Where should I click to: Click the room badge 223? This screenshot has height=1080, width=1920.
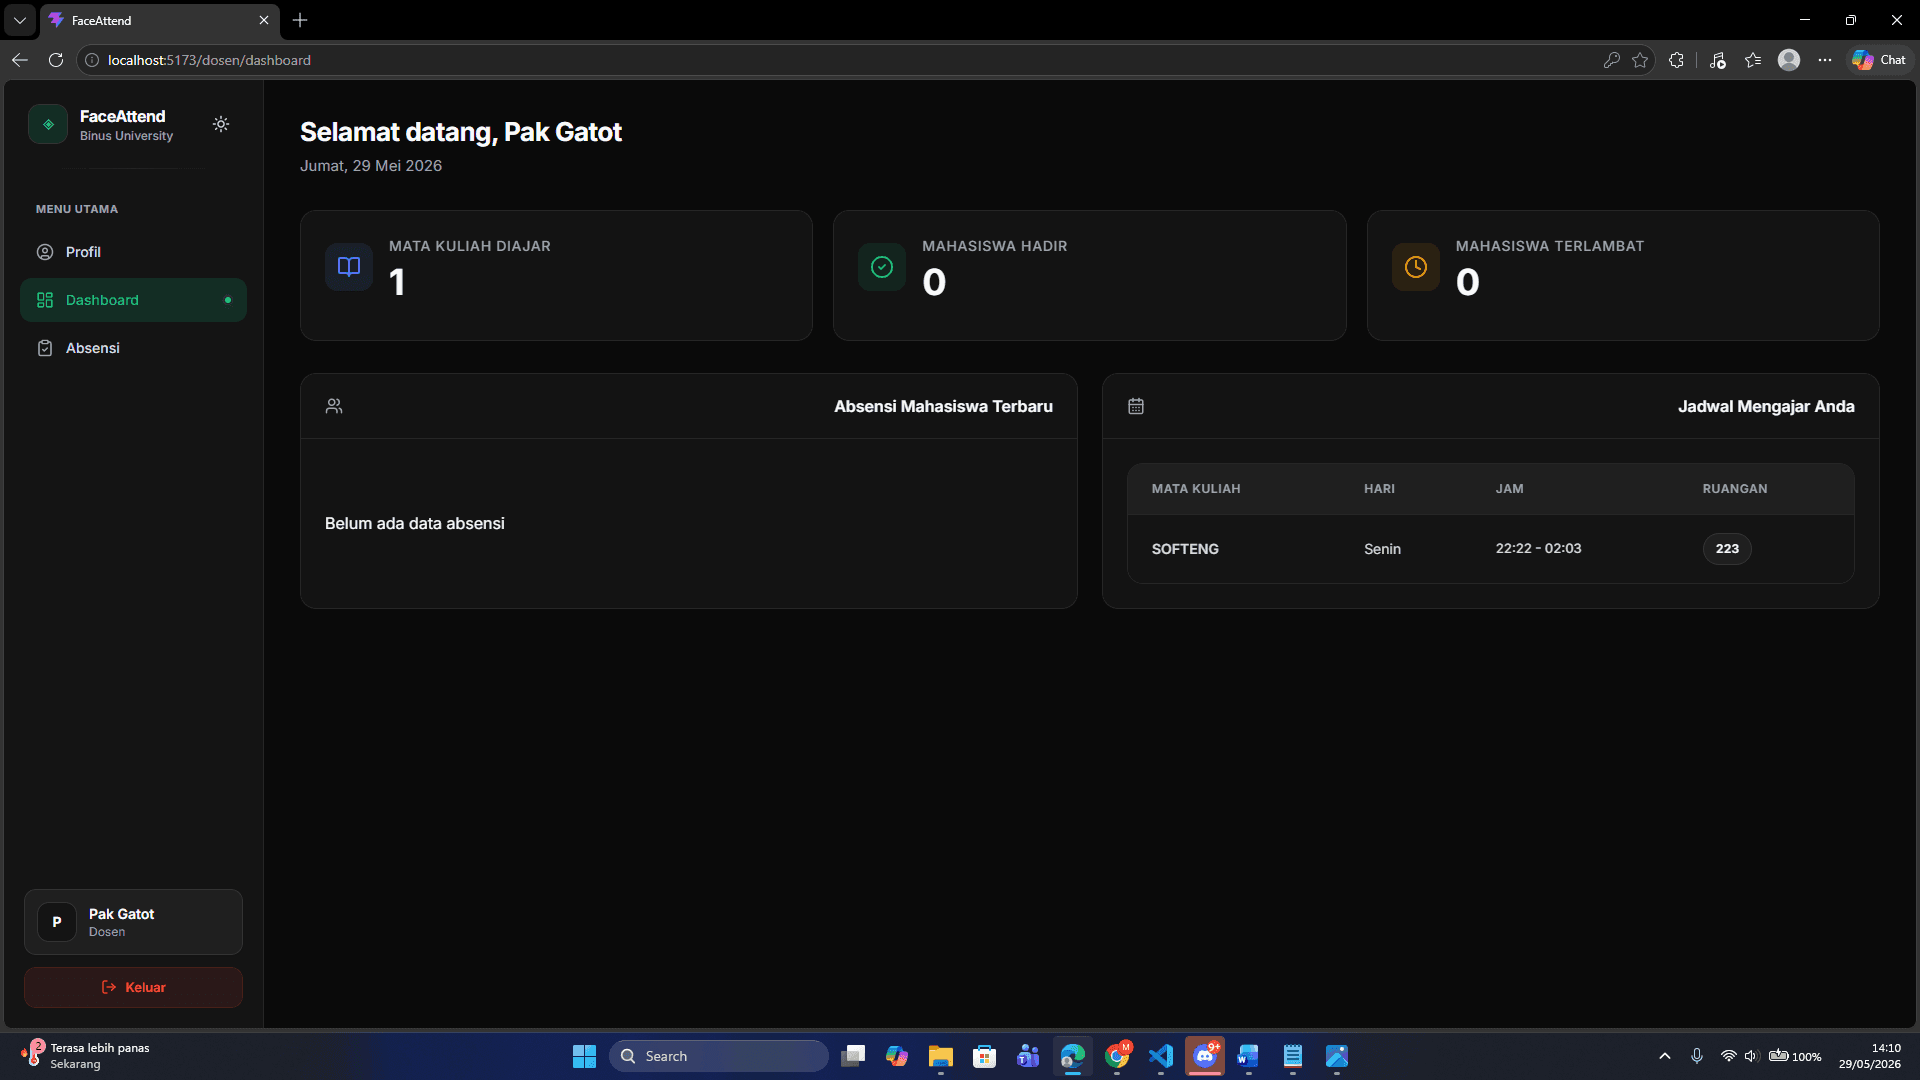(1727, 548)
